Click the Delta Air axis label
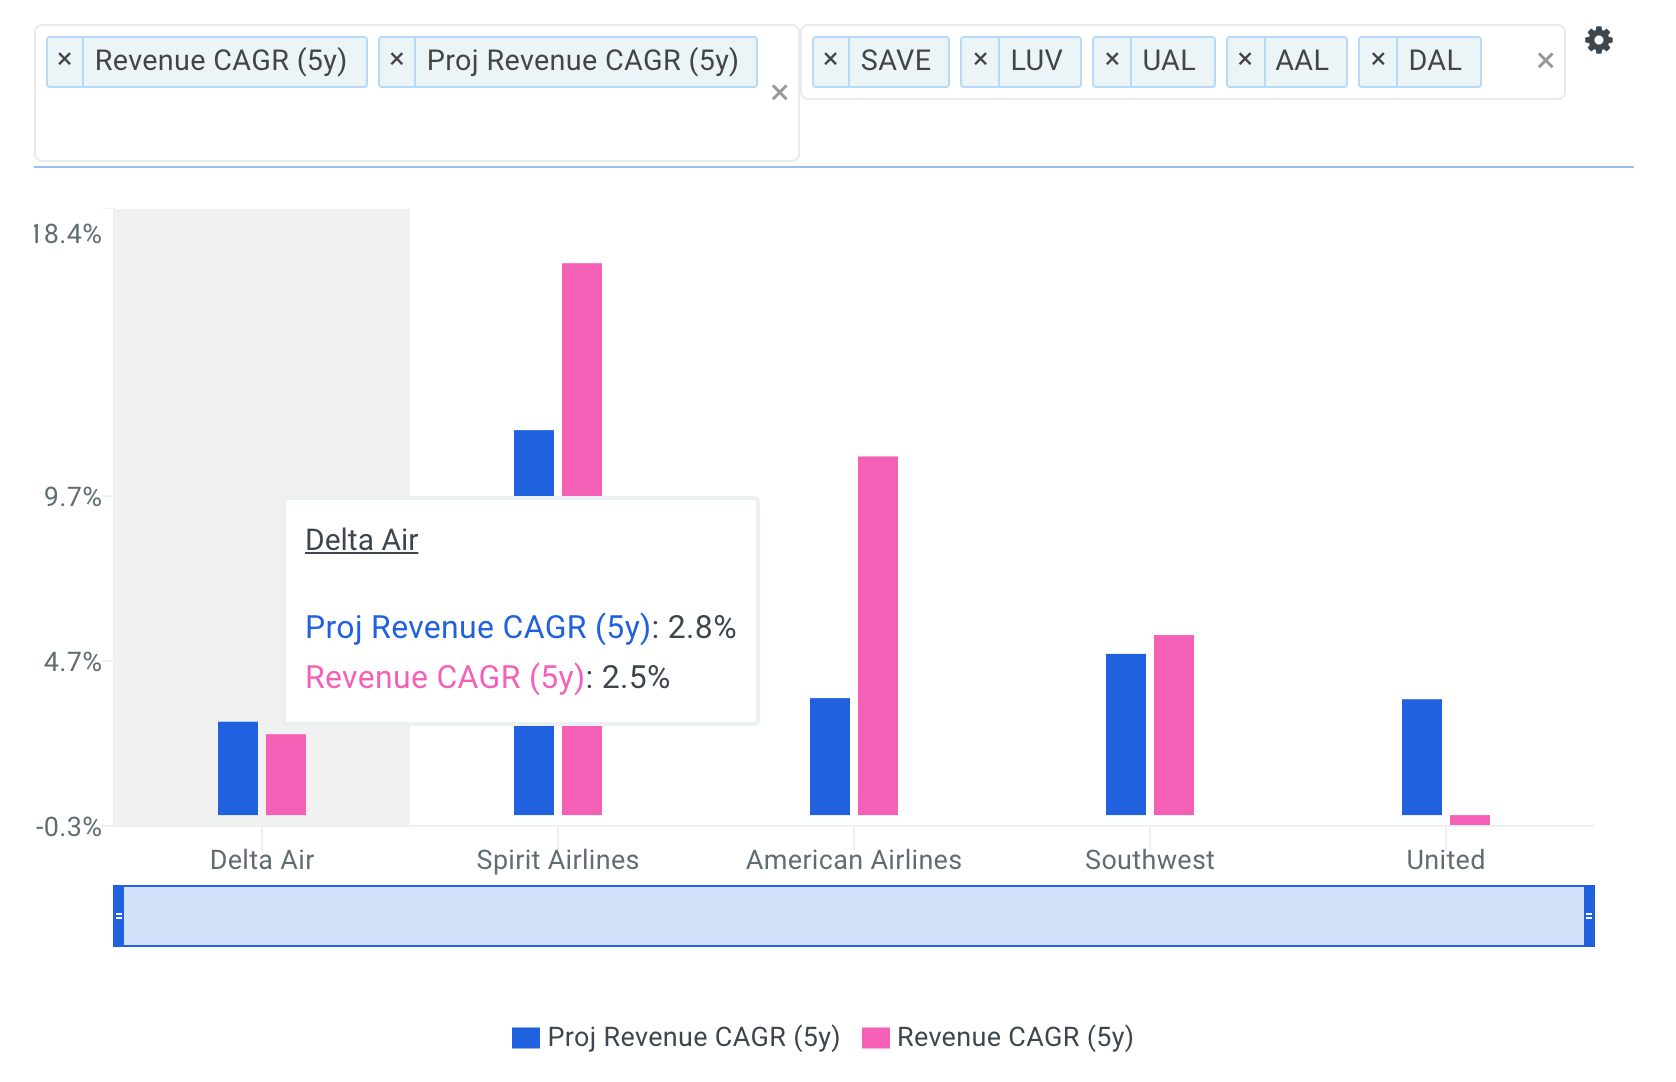 tap(262, 860)
